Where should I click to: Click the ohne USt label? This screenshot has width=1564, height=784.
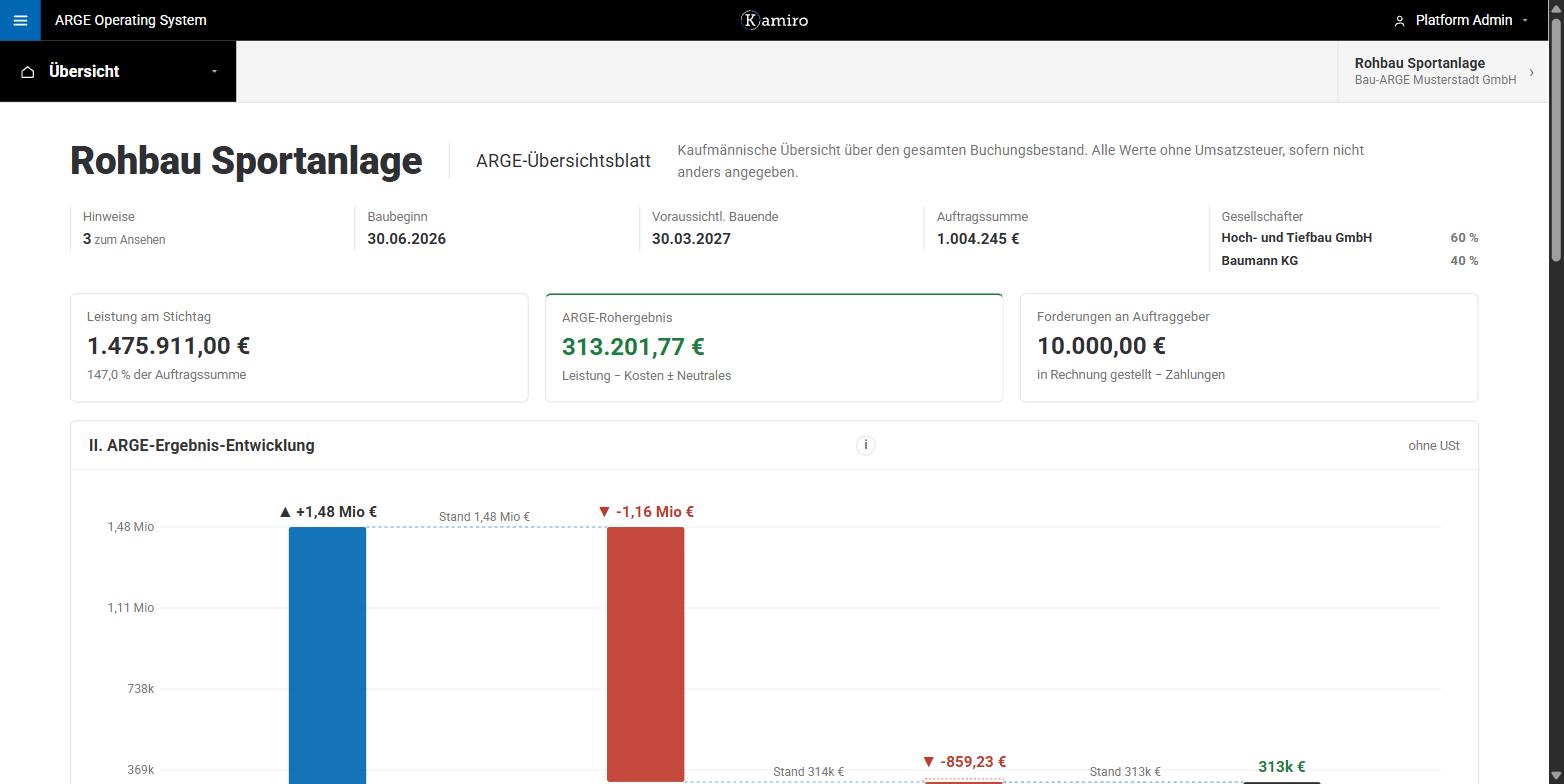pyautogui.click(x=1434, y=446)
